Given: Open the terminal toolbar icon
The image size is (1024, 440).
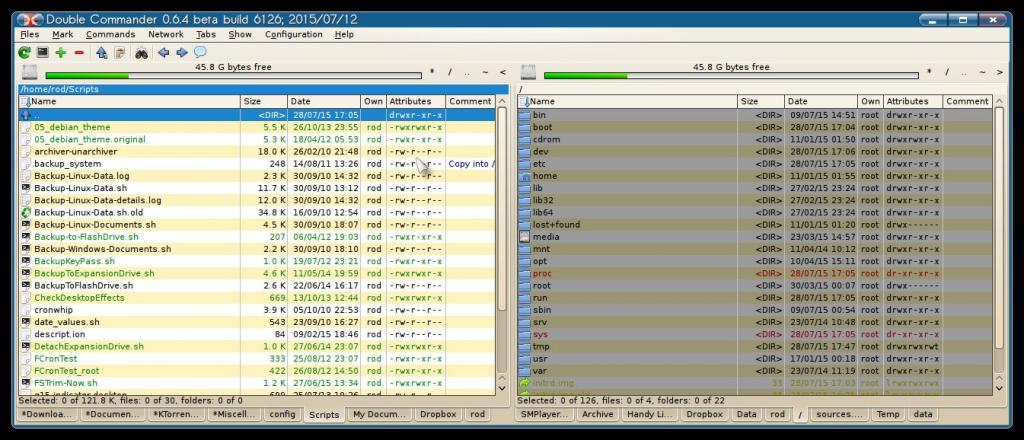Looking at the screenshot, I should click(43, 52).
